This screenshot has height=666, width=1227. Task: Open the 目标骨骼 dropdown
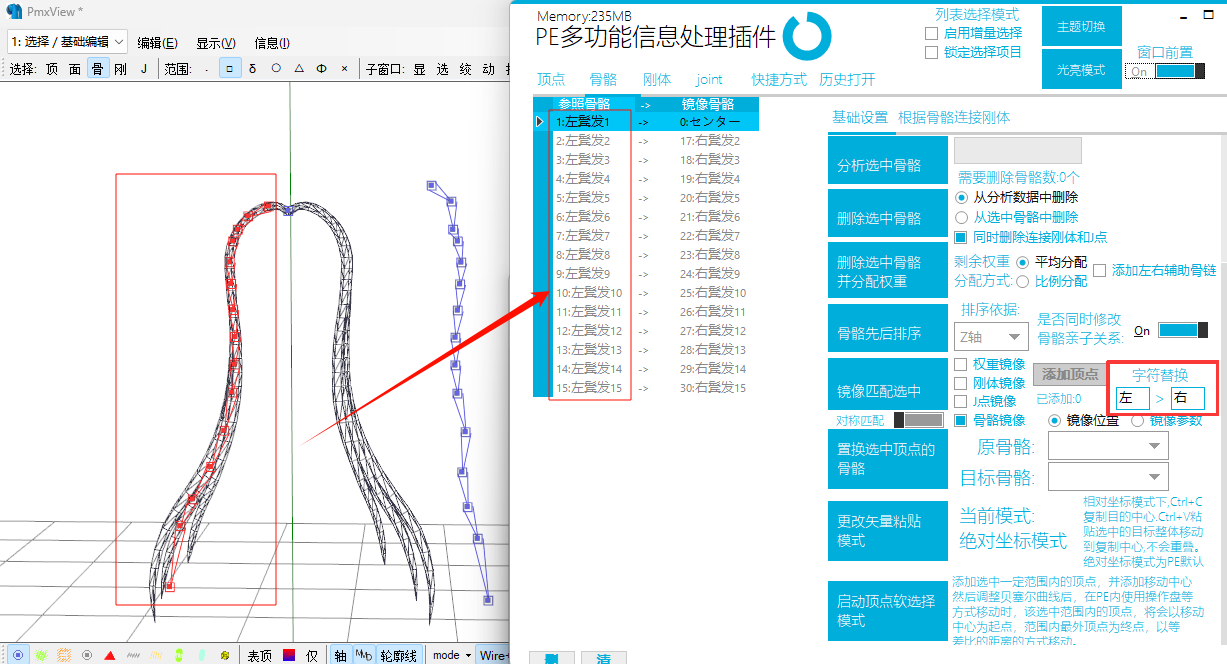(1107, 477)
